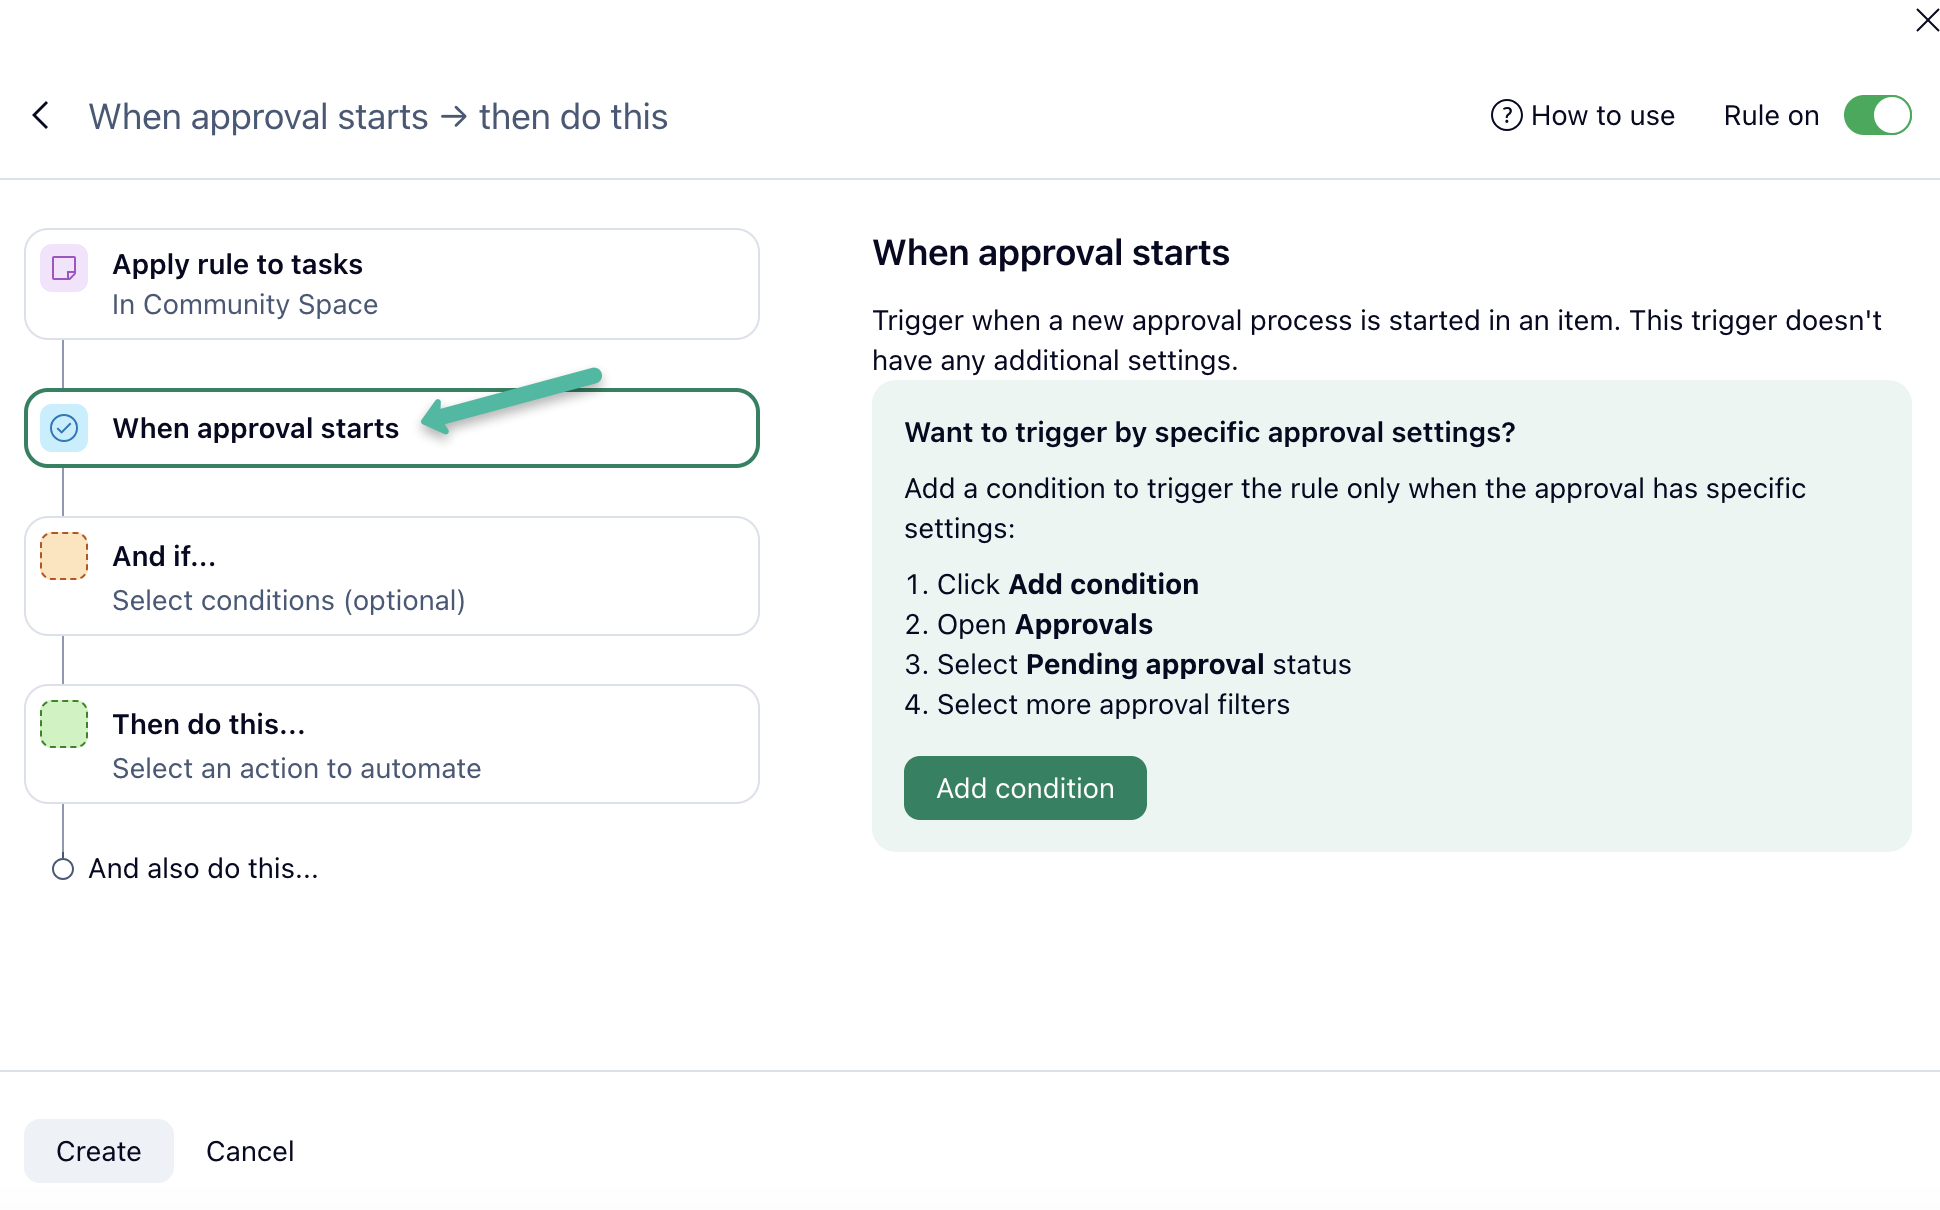
Task: Click the orange dashed condition icon
Action: pyautogui.click(x=64, y=556)
